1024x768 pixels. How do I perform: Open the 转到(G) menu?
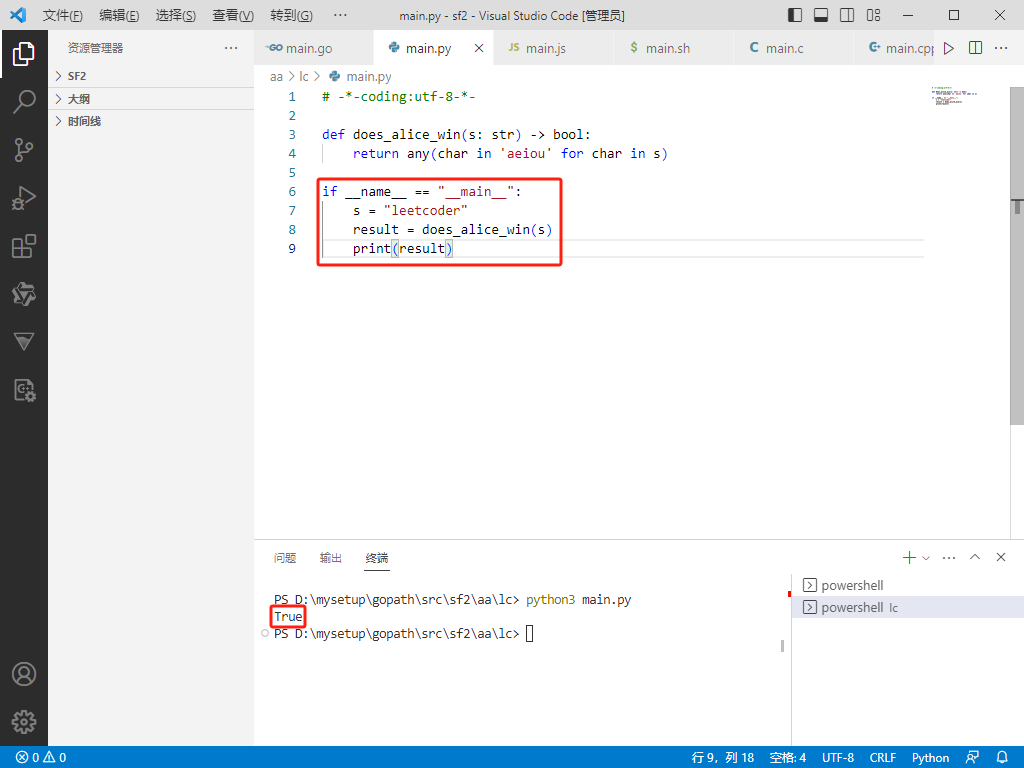[291, 15]
